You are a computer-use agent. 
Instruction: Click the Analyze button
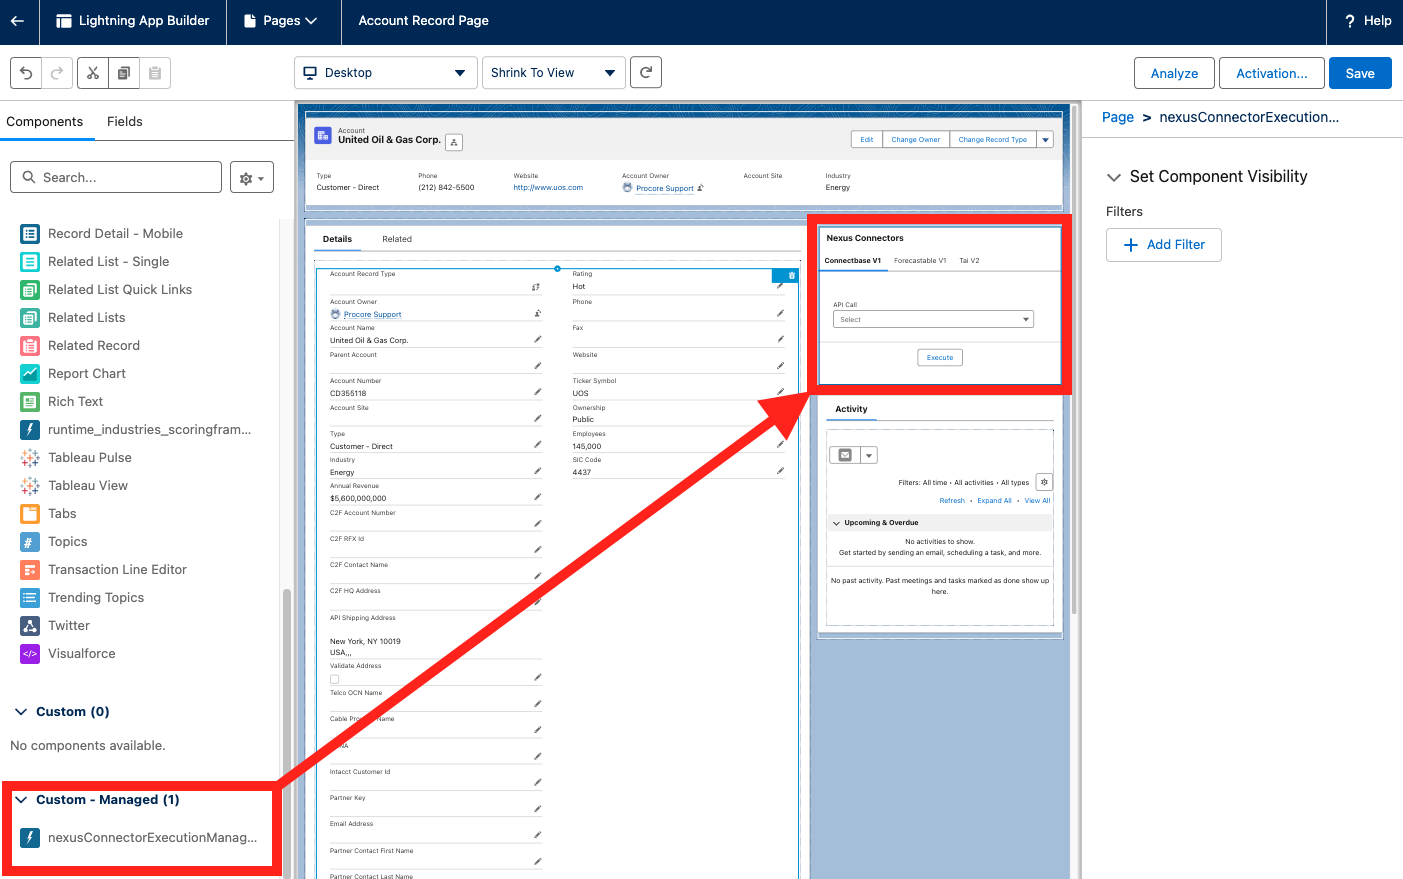click(x=1174, y=73)
